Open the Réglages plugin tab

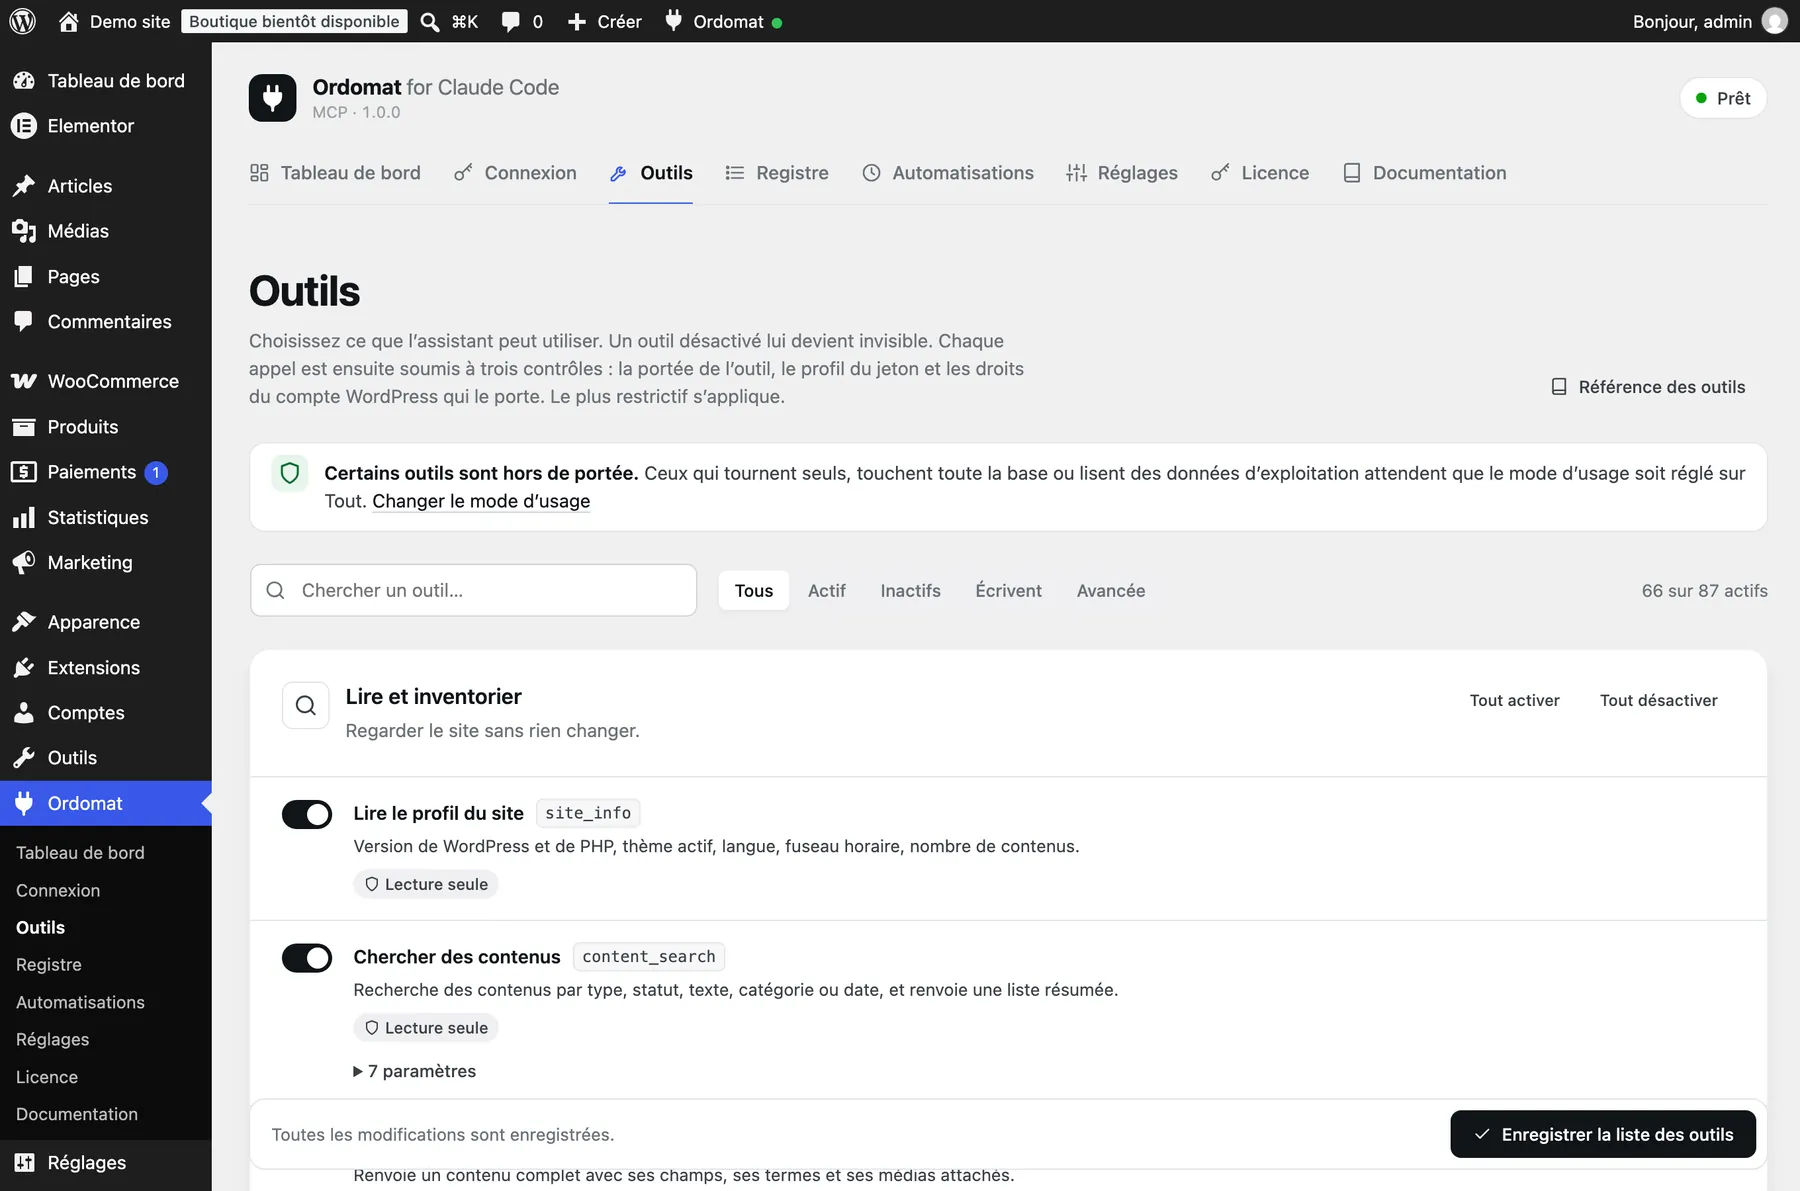click(x=1122, y=173)
